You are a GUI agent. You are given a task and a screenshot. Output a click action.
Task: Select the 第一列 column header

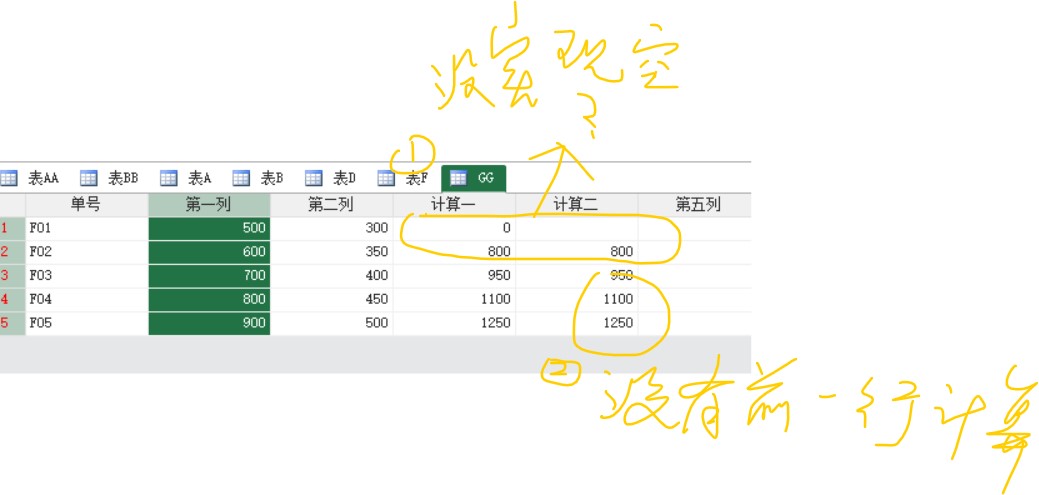pyautogui.click(x=209, y=205)
